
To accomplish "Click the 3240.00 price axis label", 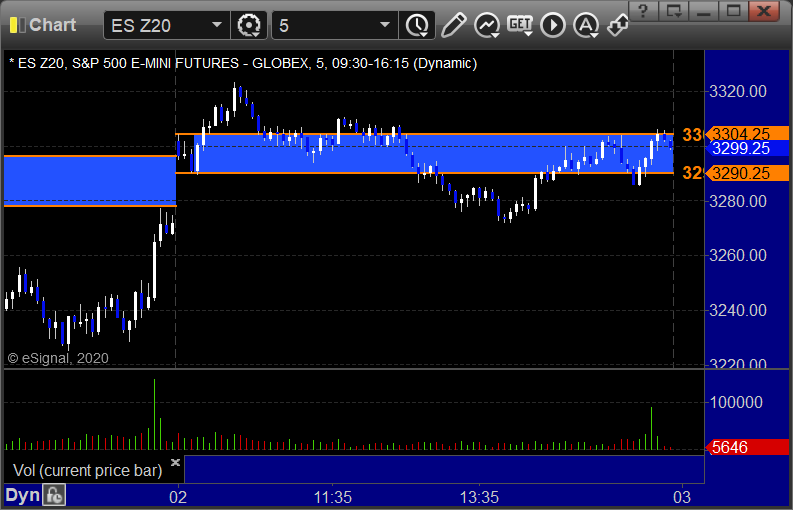I will (x=738, y=310).
